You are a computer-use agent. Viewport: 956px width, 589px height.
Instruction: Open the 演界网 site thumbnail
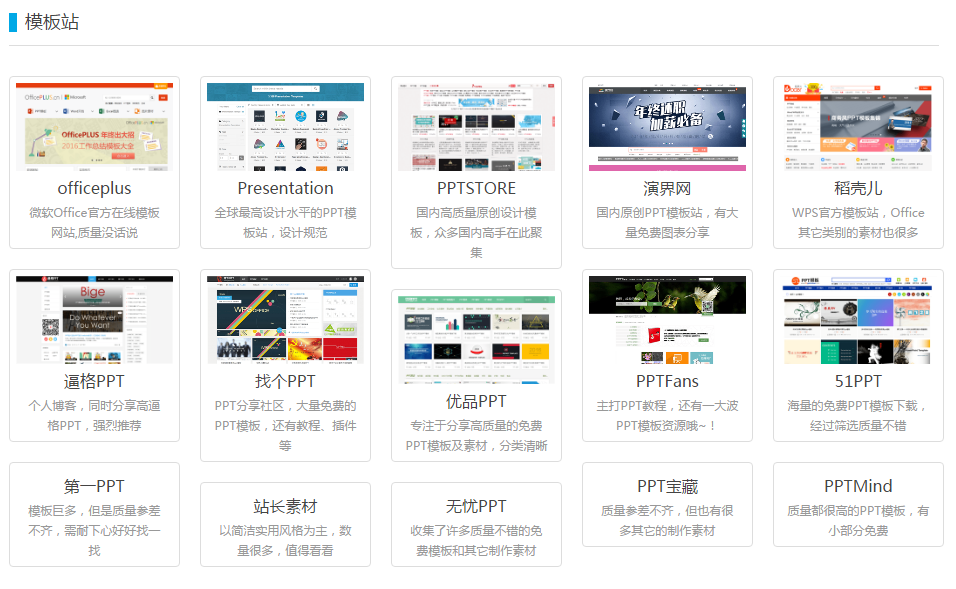(x=667, y=127)
